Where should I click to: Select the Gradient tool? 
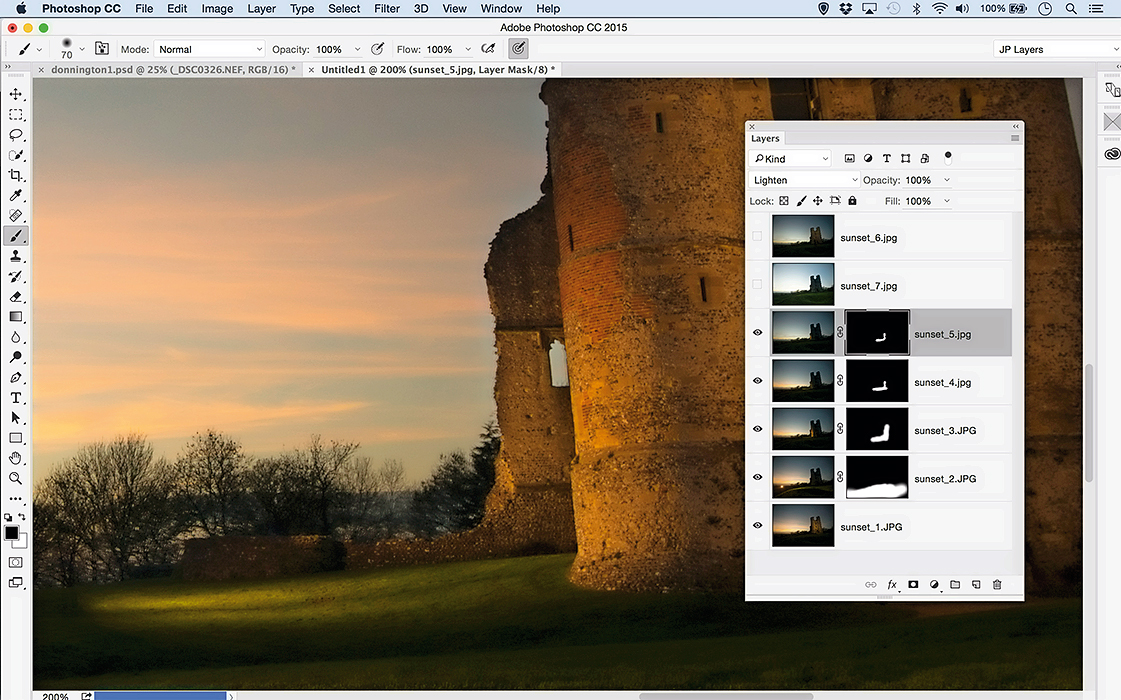(x=16, y=316)
